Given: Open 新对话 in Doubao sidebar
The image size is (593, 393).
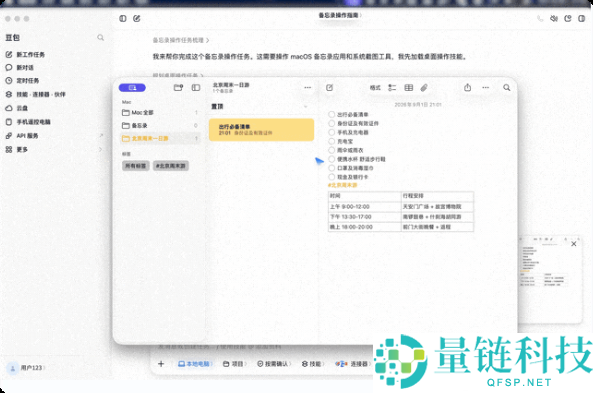Looking at the screenshot, I should 20,67.
